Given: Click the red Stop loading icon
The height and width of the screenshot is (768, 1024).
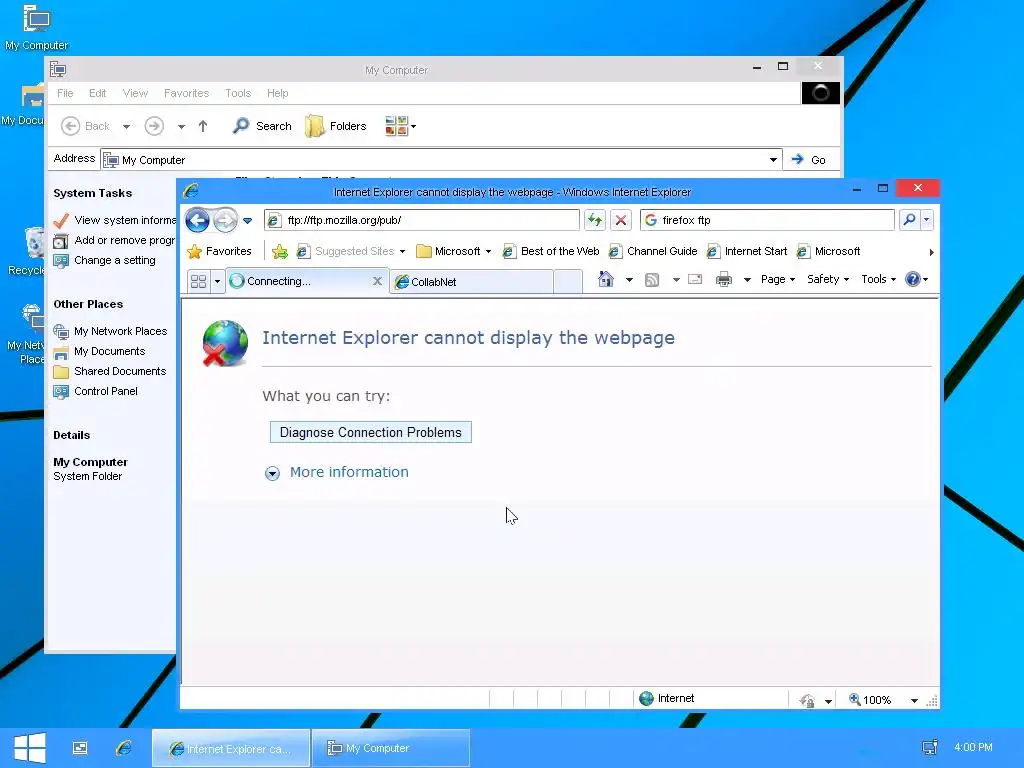Looking at the screenshot, I should click(621, 220).
